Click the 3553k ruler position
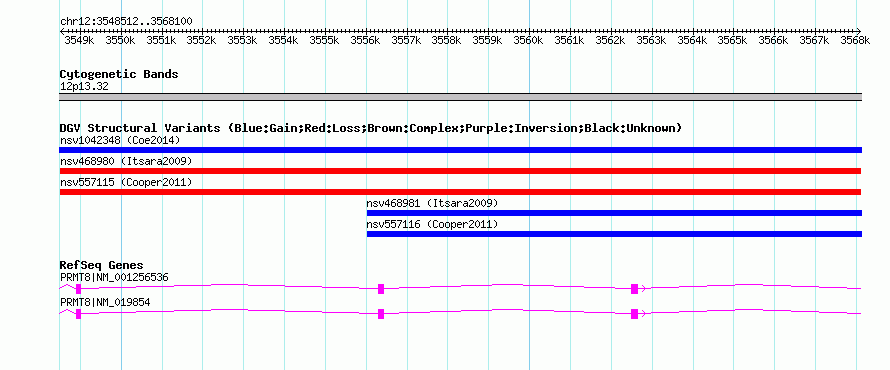 tap(242, 40)
